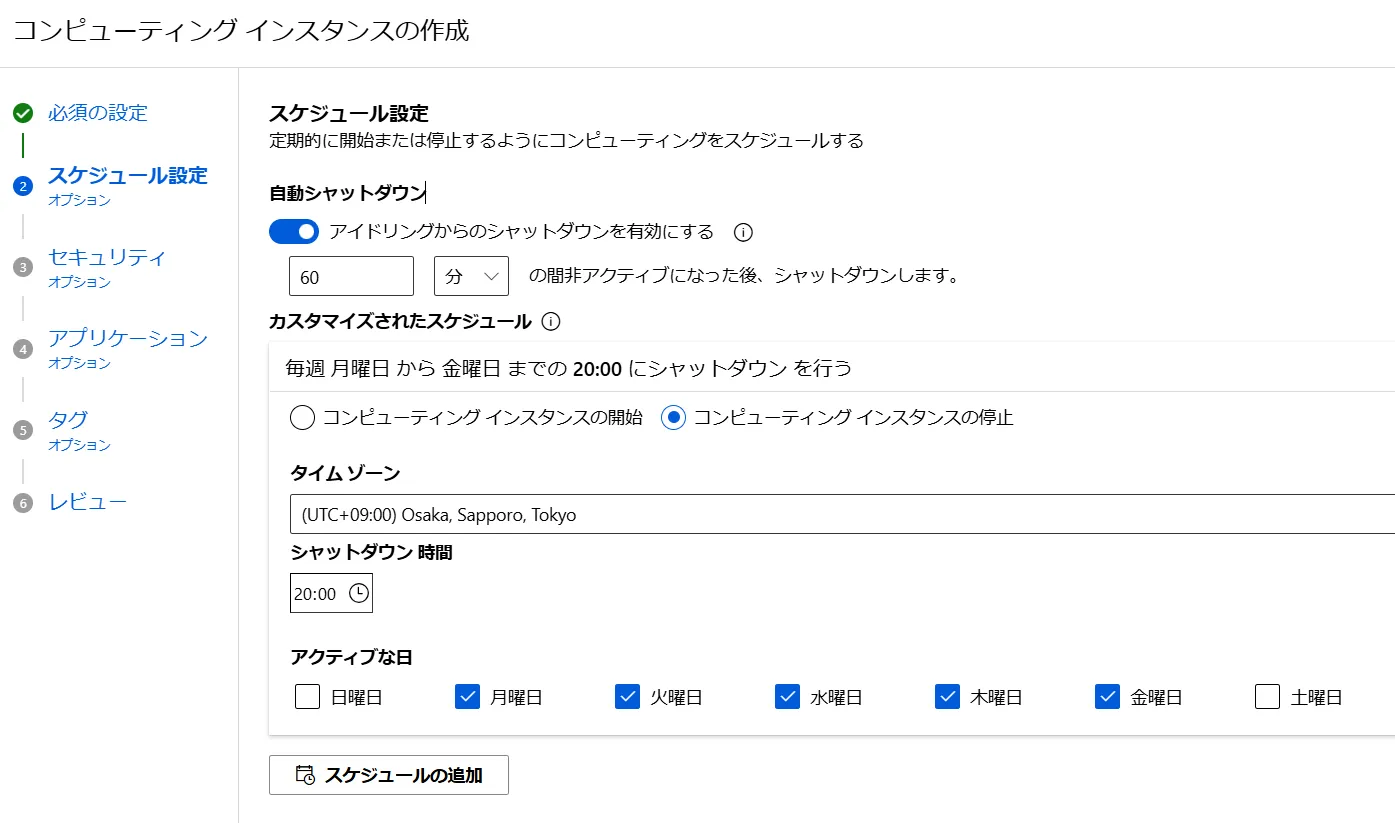Disable the idle shutdown toggle switch
Screen dimensions: 1395x823
tap(294, 232)
